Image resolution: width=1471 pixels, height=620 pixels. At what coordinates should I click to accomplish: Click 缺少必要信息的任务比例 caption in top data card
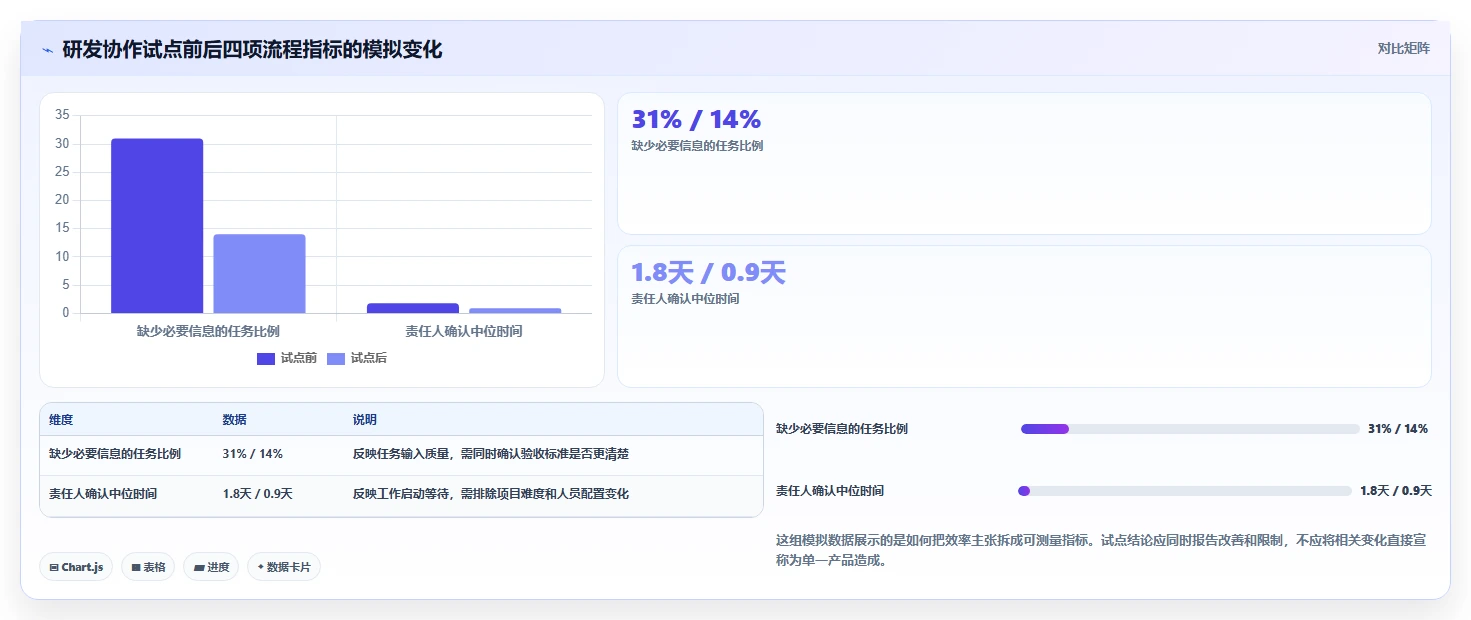tap(697, 146)
